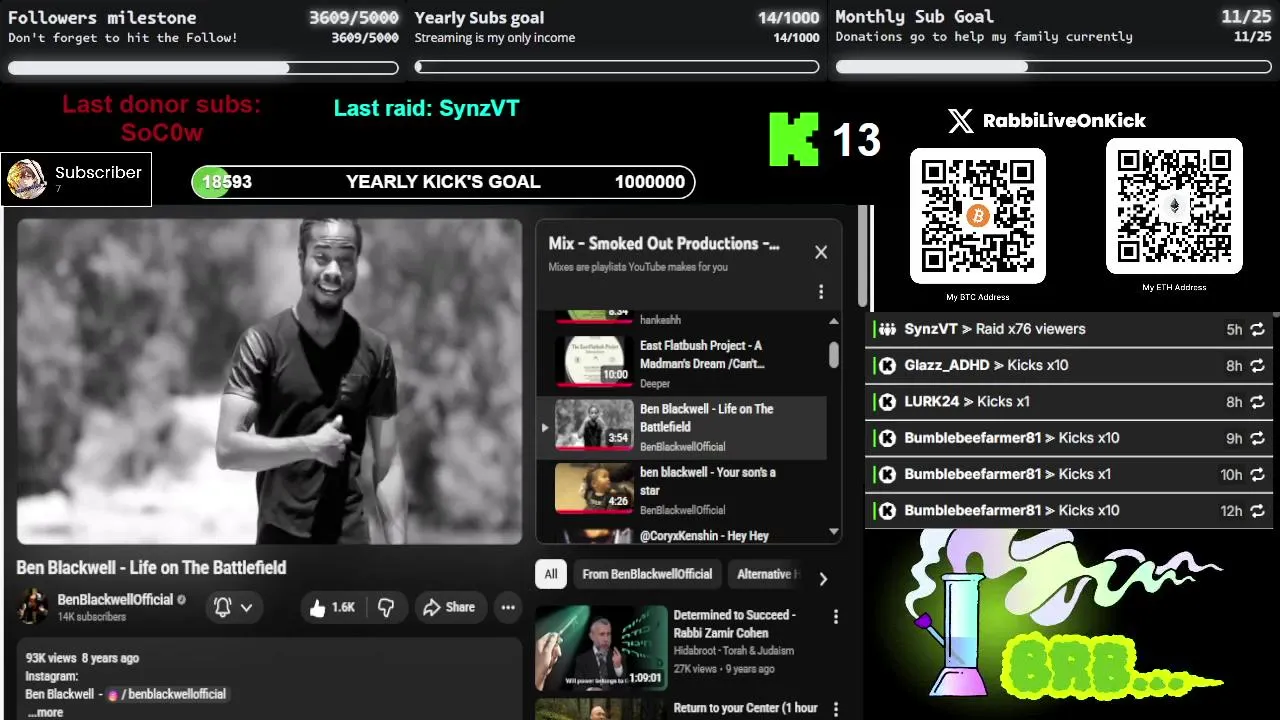Replay the LURK24 Kicks x1 alert

pos(1257,402)
